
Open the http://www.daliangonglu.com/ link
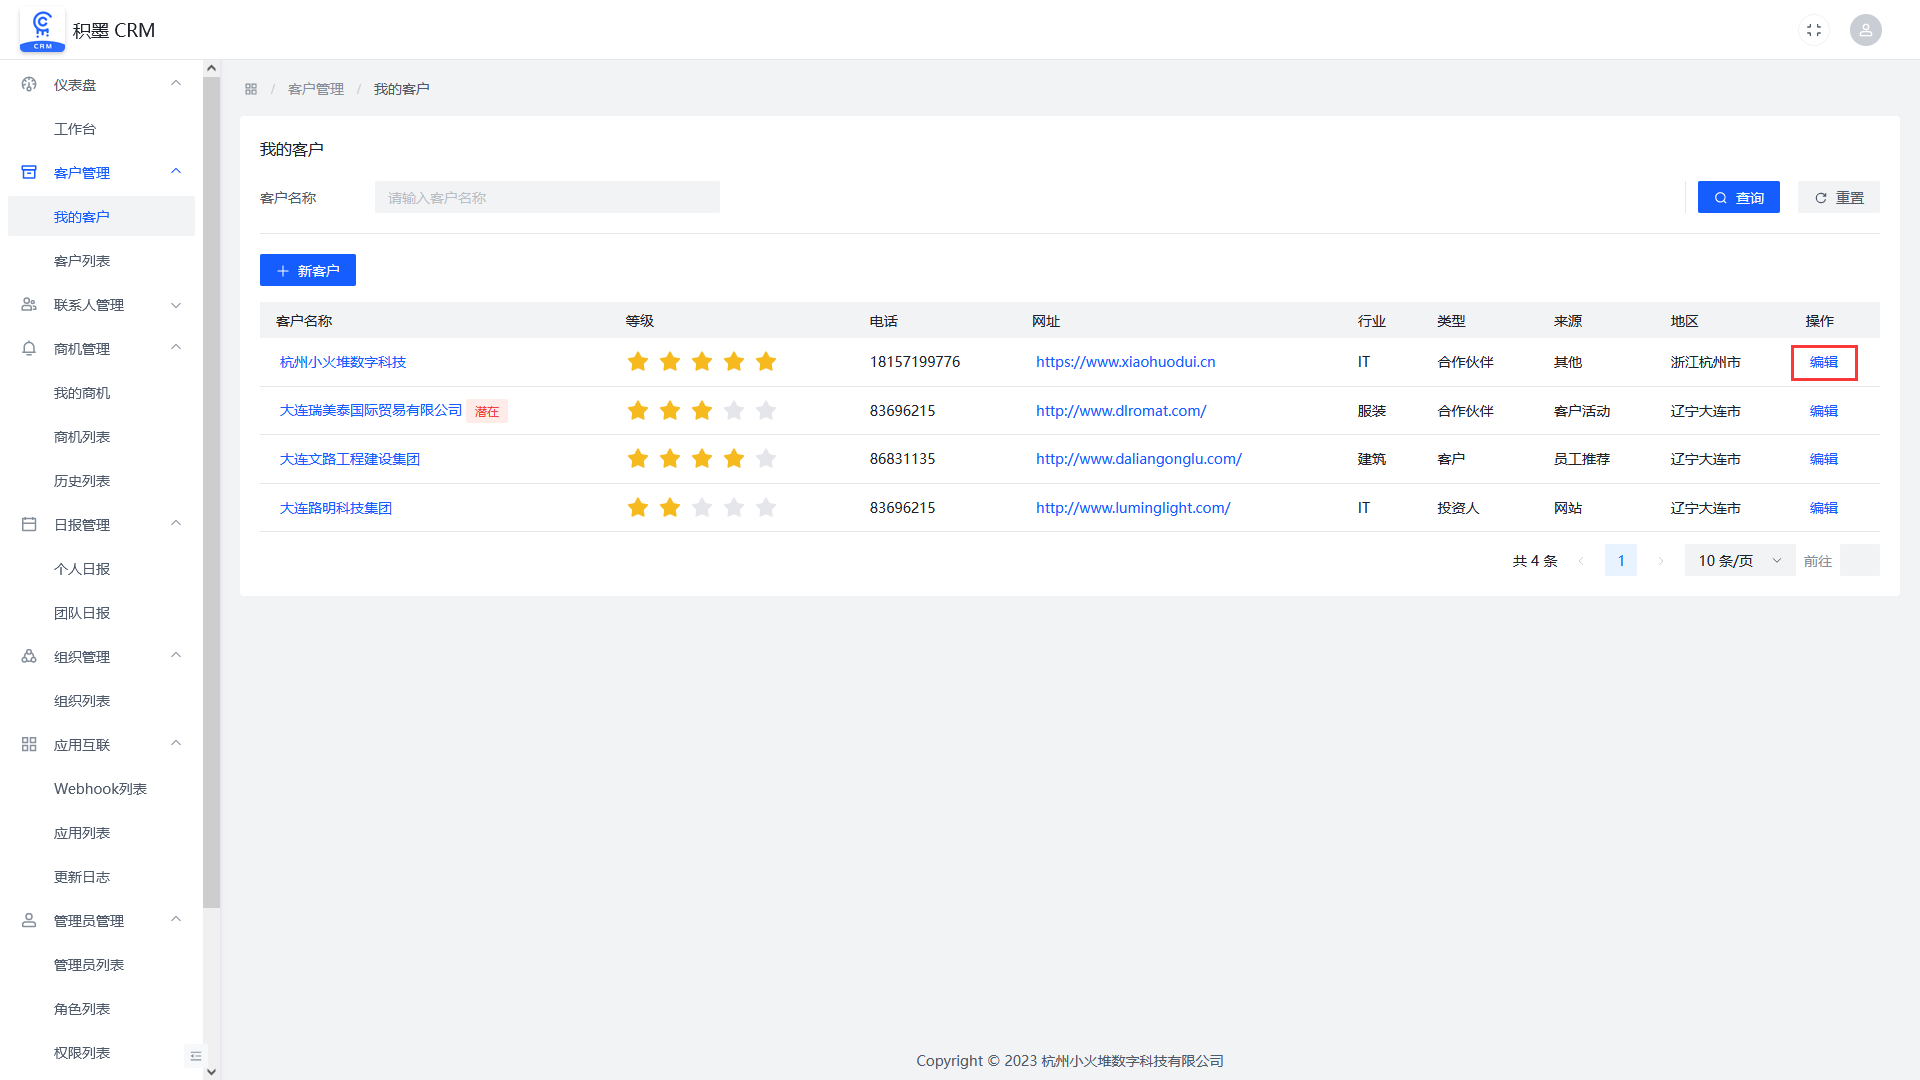coord(1138,459)
